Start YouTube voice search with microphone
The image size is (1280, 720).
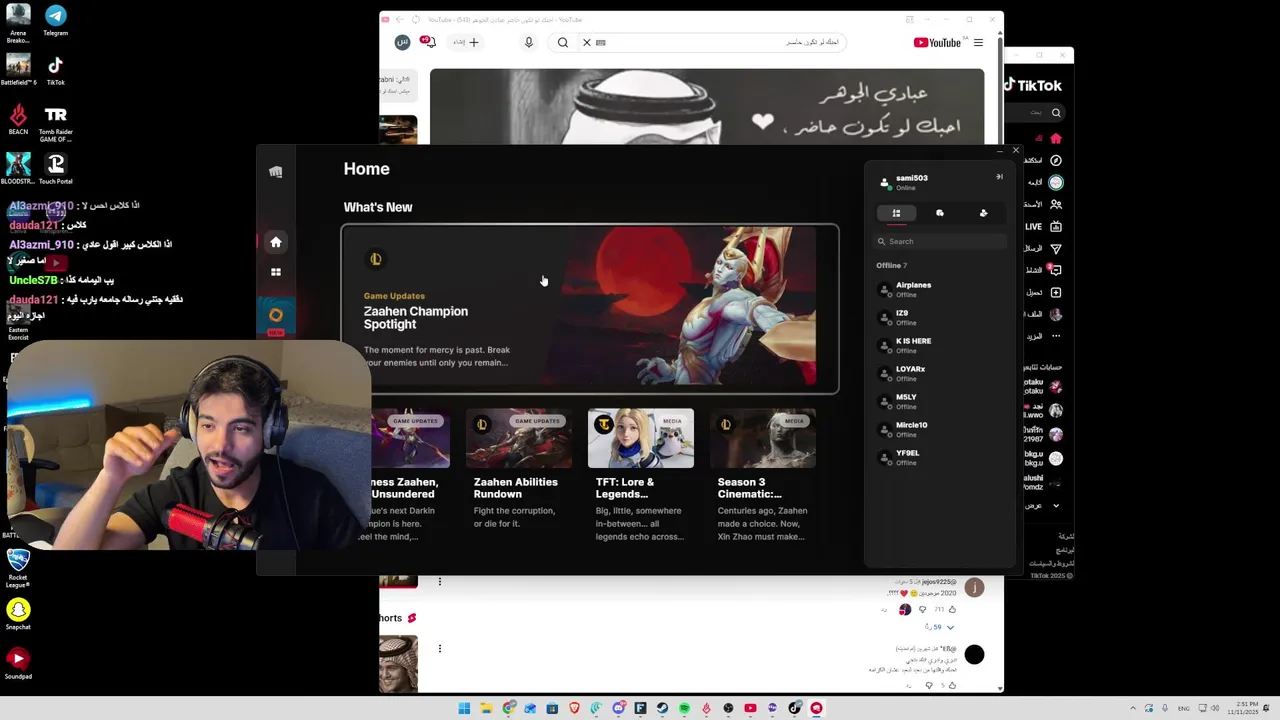[529, 42]
